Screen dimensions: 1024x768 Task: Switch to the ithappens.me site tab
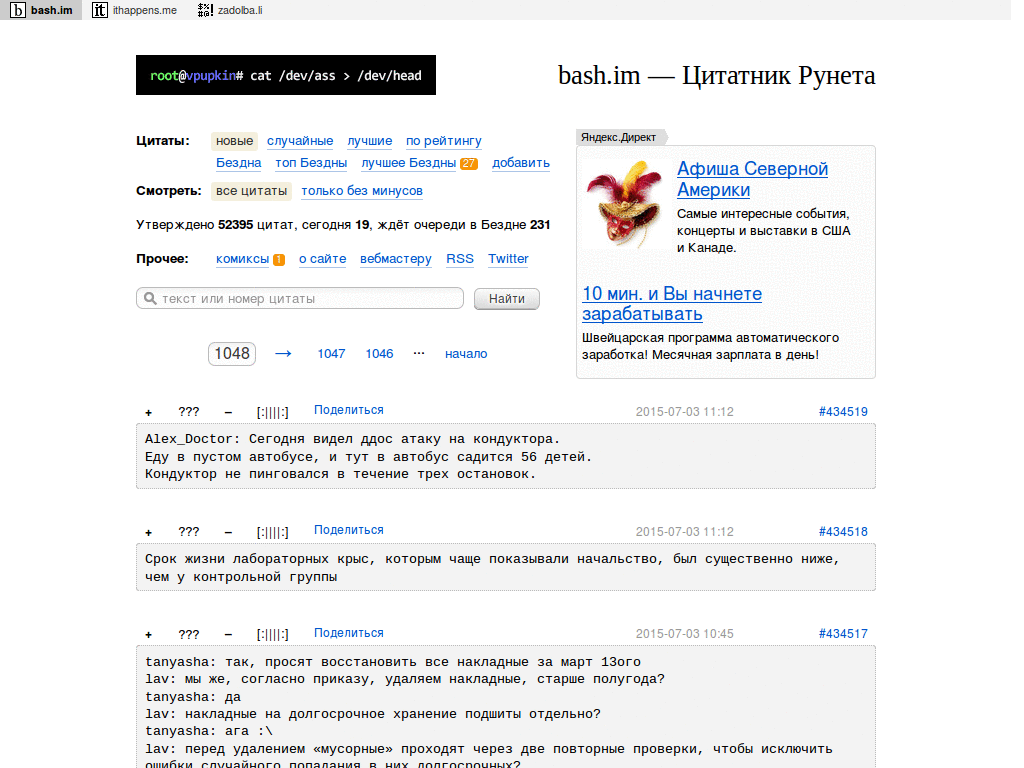(135, 10)
